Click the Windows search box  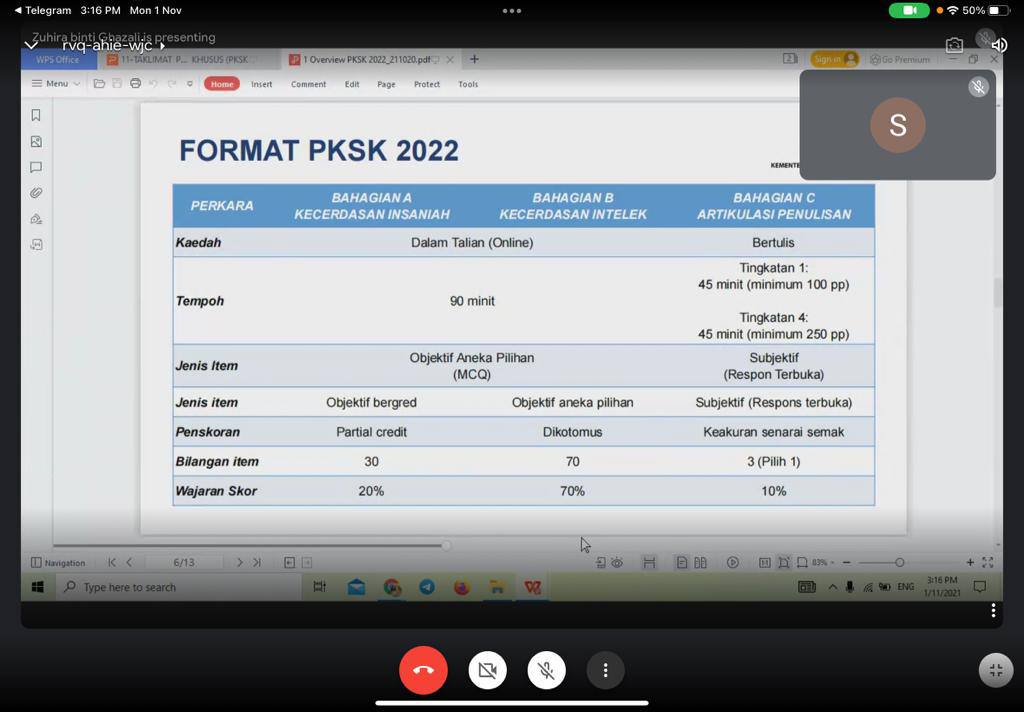(180, 587)
